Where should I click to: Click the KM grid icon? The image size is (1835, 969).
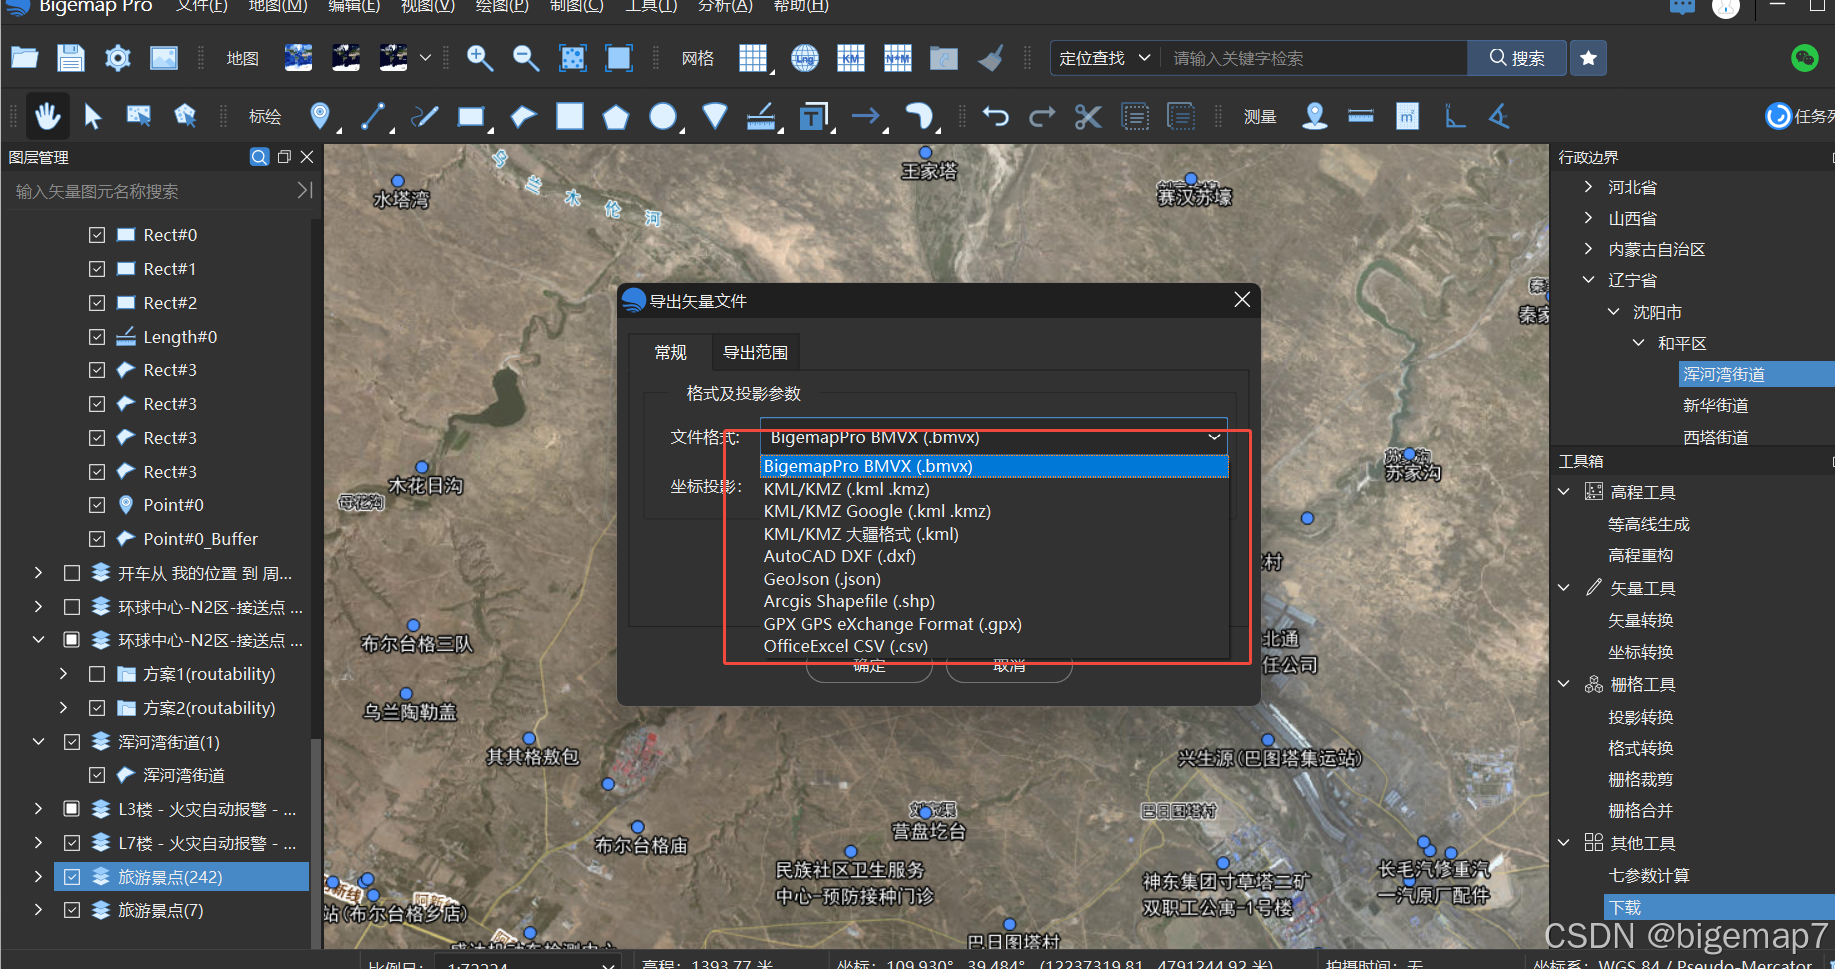pyautogui.click(x=851, y=58)
